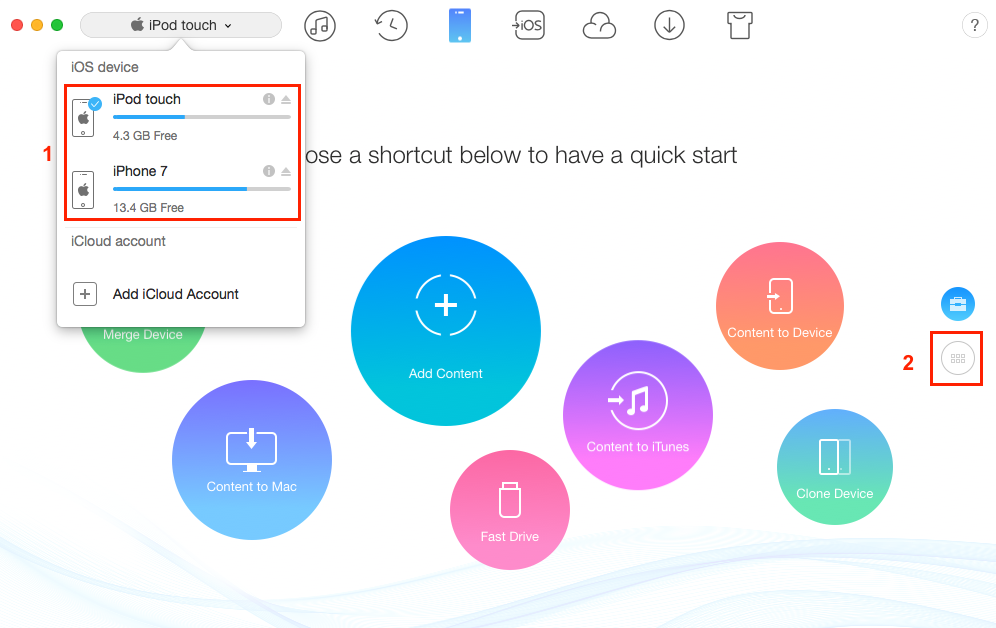996x628 pixels.
Task: Open the Content to iTunes shortcut
Action: point(638,415)
